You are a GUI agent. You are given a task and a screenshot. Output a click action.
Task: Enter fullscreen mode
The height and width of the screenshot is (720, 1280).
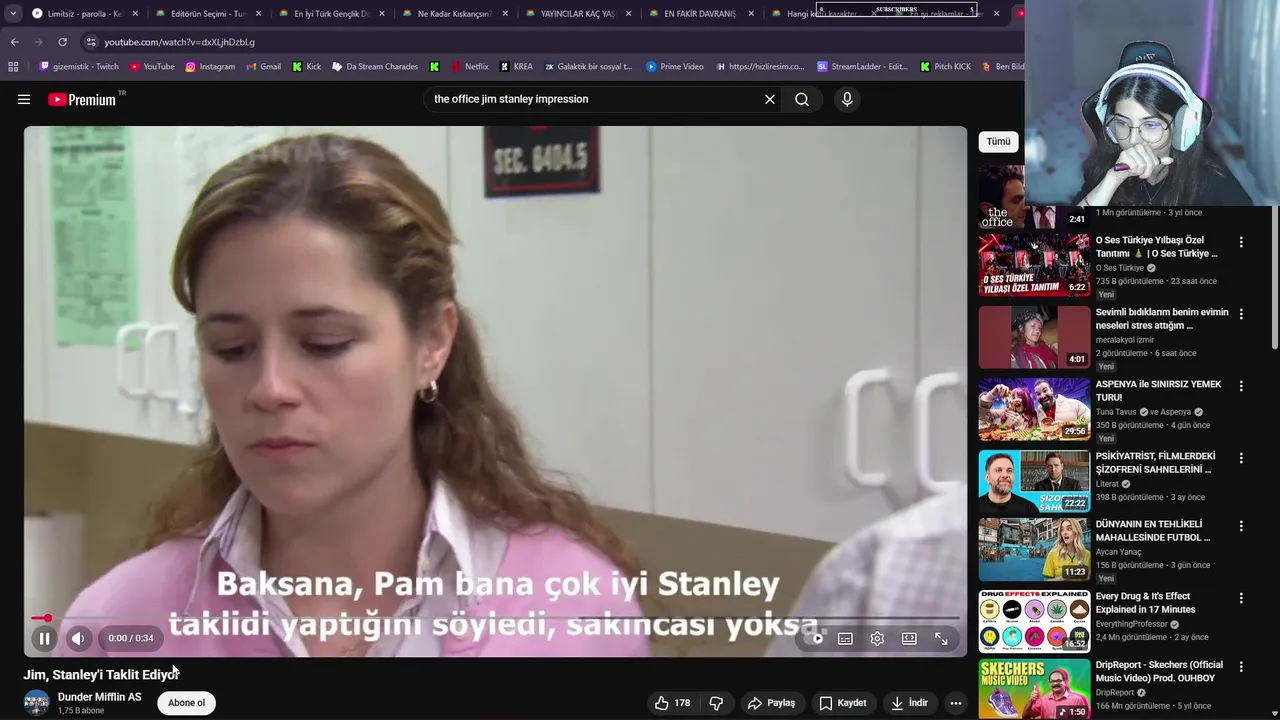941,638
